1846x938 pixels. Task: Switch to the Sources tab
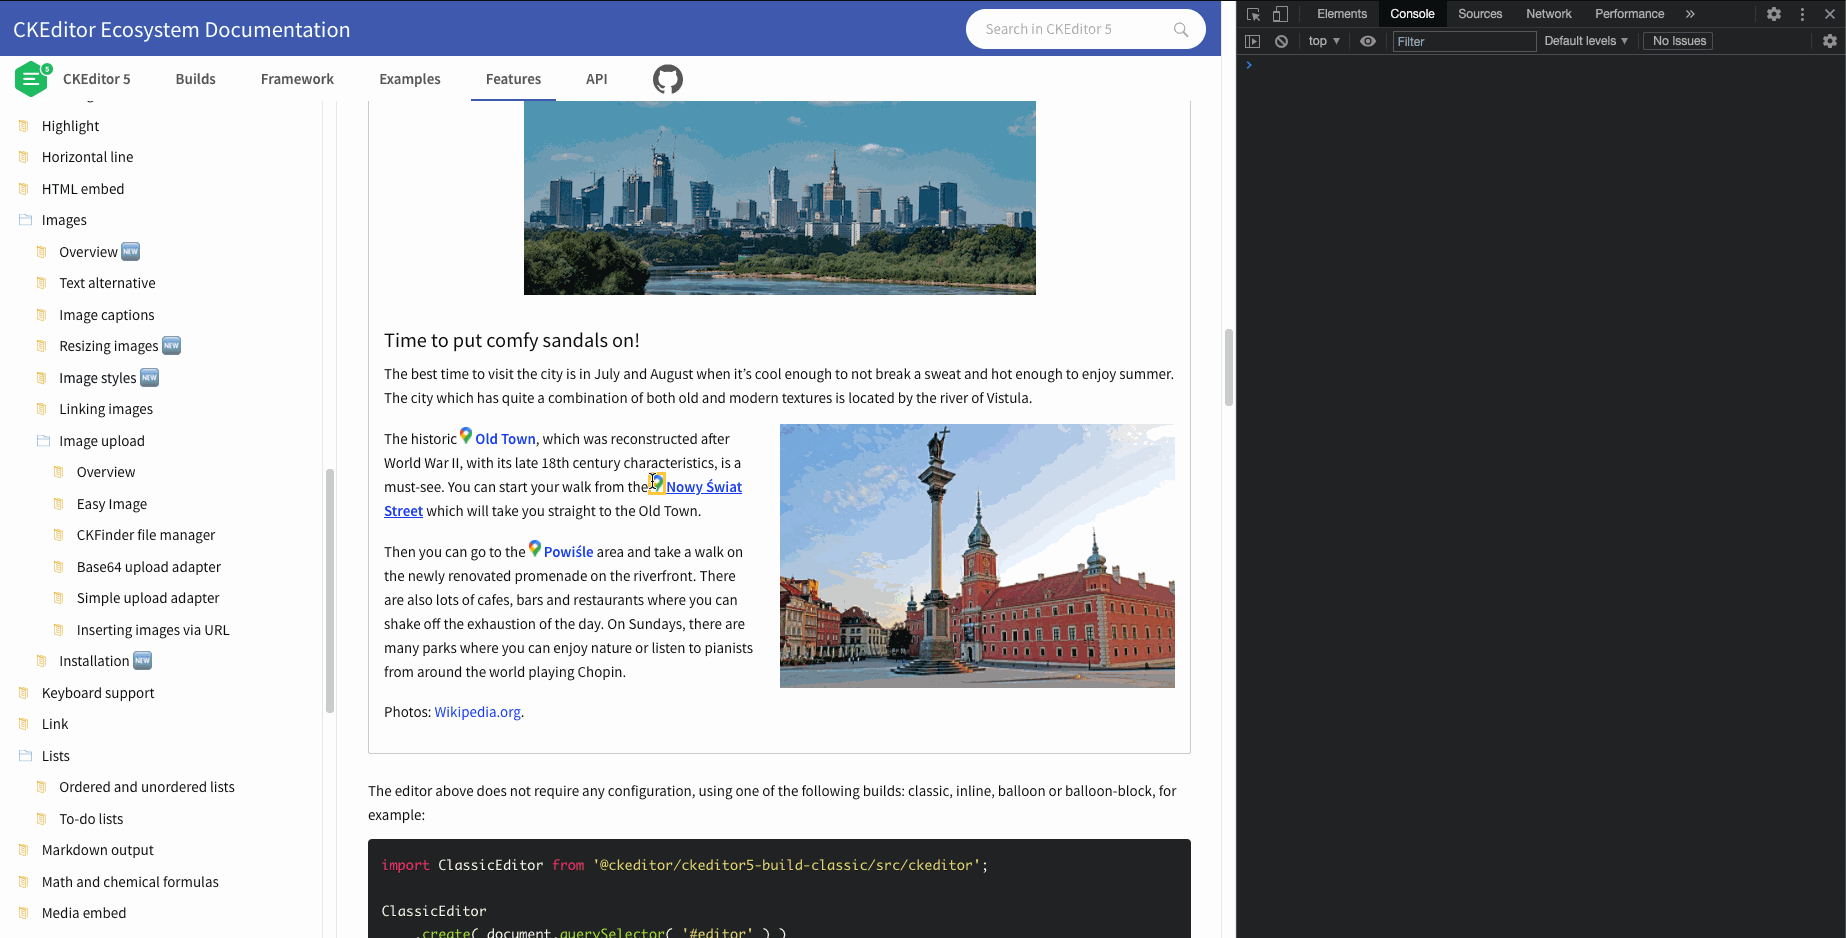[1480, 14]
